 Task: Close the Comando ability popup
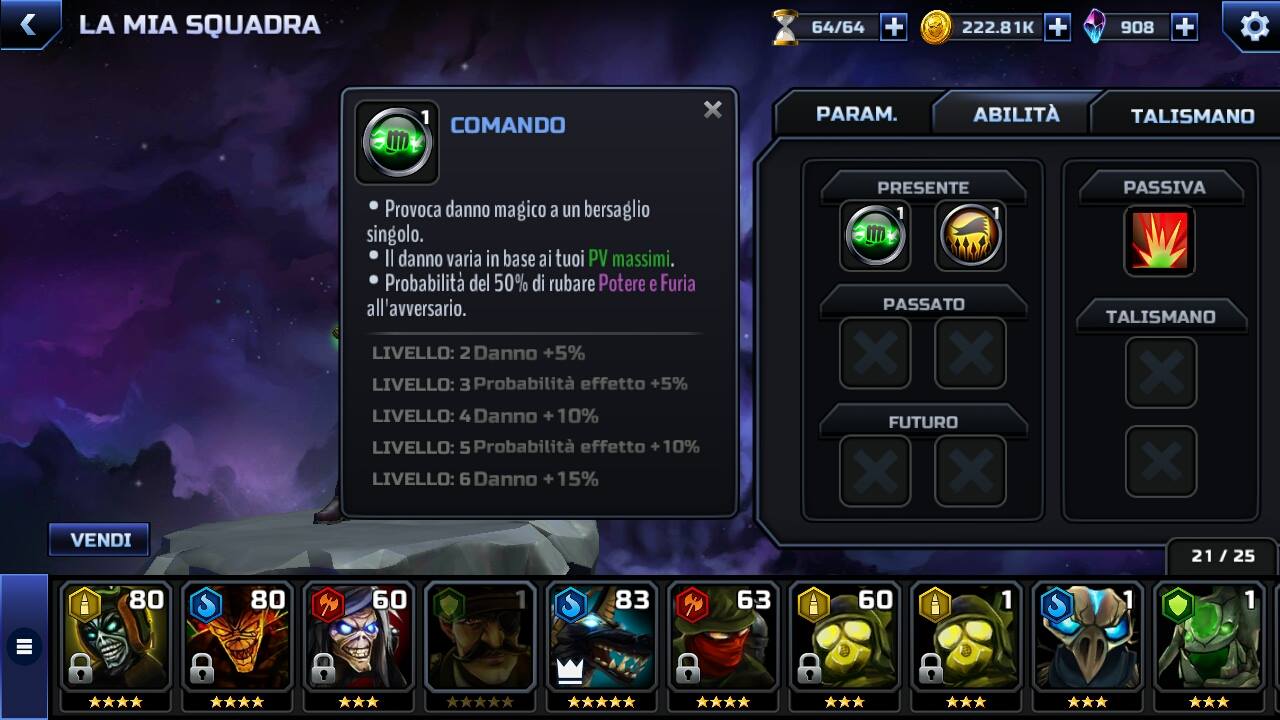point(712,110)
